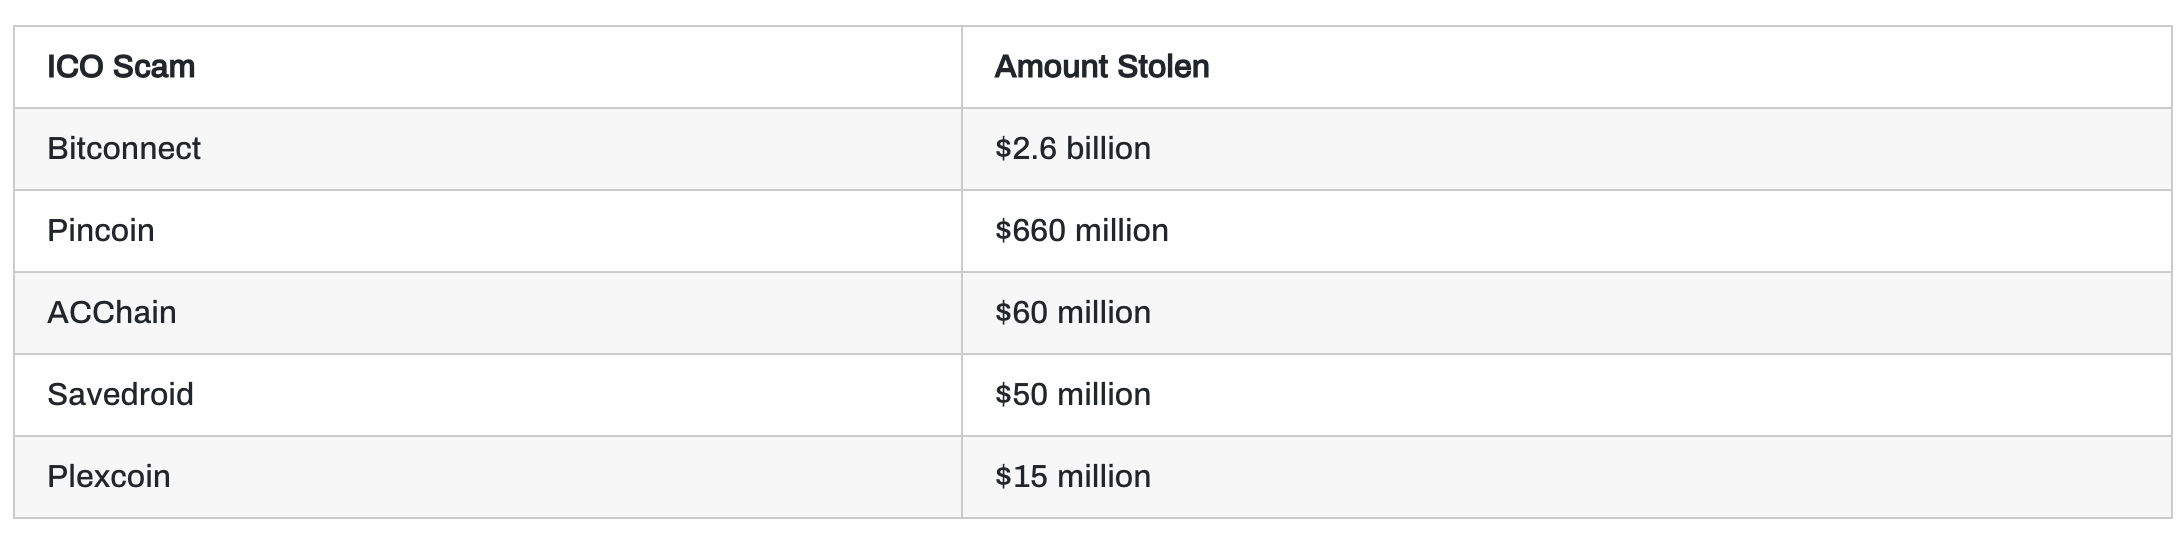Click the "$50 million" amount cell
The height and width of the screenshot is (535, 2183).
coord(1072,395)
